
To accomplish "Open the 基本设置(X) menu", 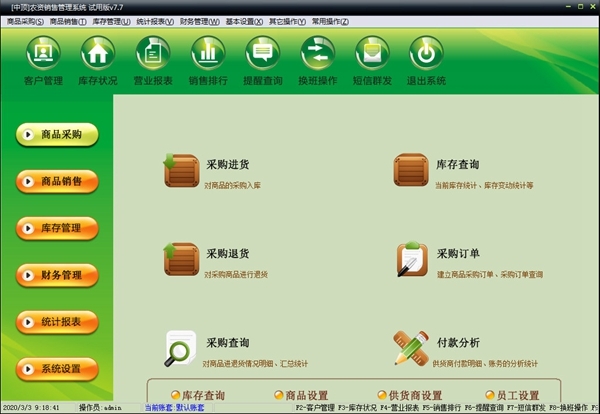I will pos(244,22).
